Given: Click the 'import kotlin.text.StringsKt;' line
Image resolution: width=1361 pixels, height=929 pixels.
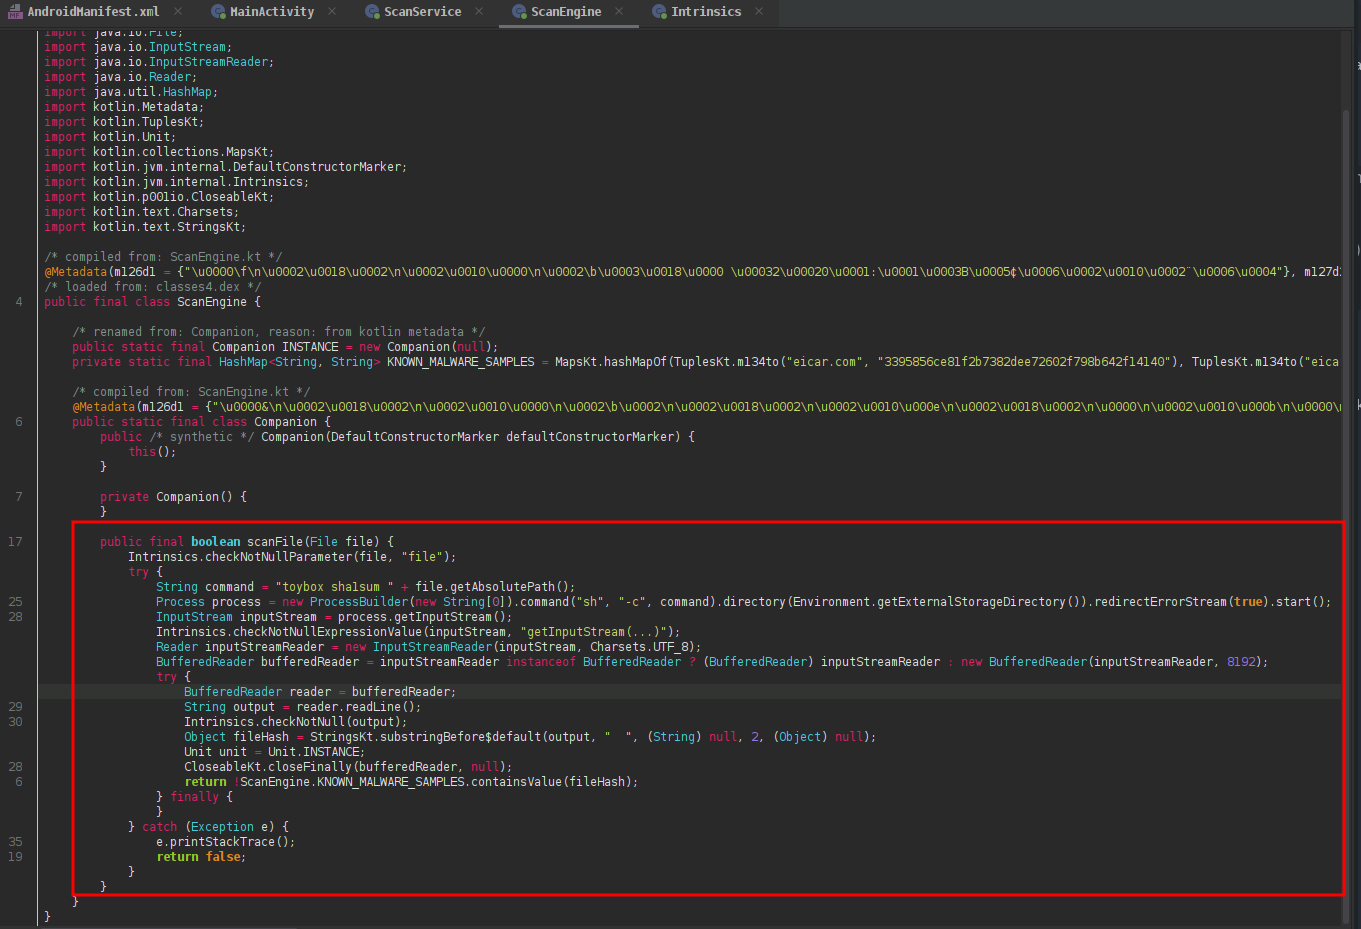Looking at the screenshot, I should point(145,227).
